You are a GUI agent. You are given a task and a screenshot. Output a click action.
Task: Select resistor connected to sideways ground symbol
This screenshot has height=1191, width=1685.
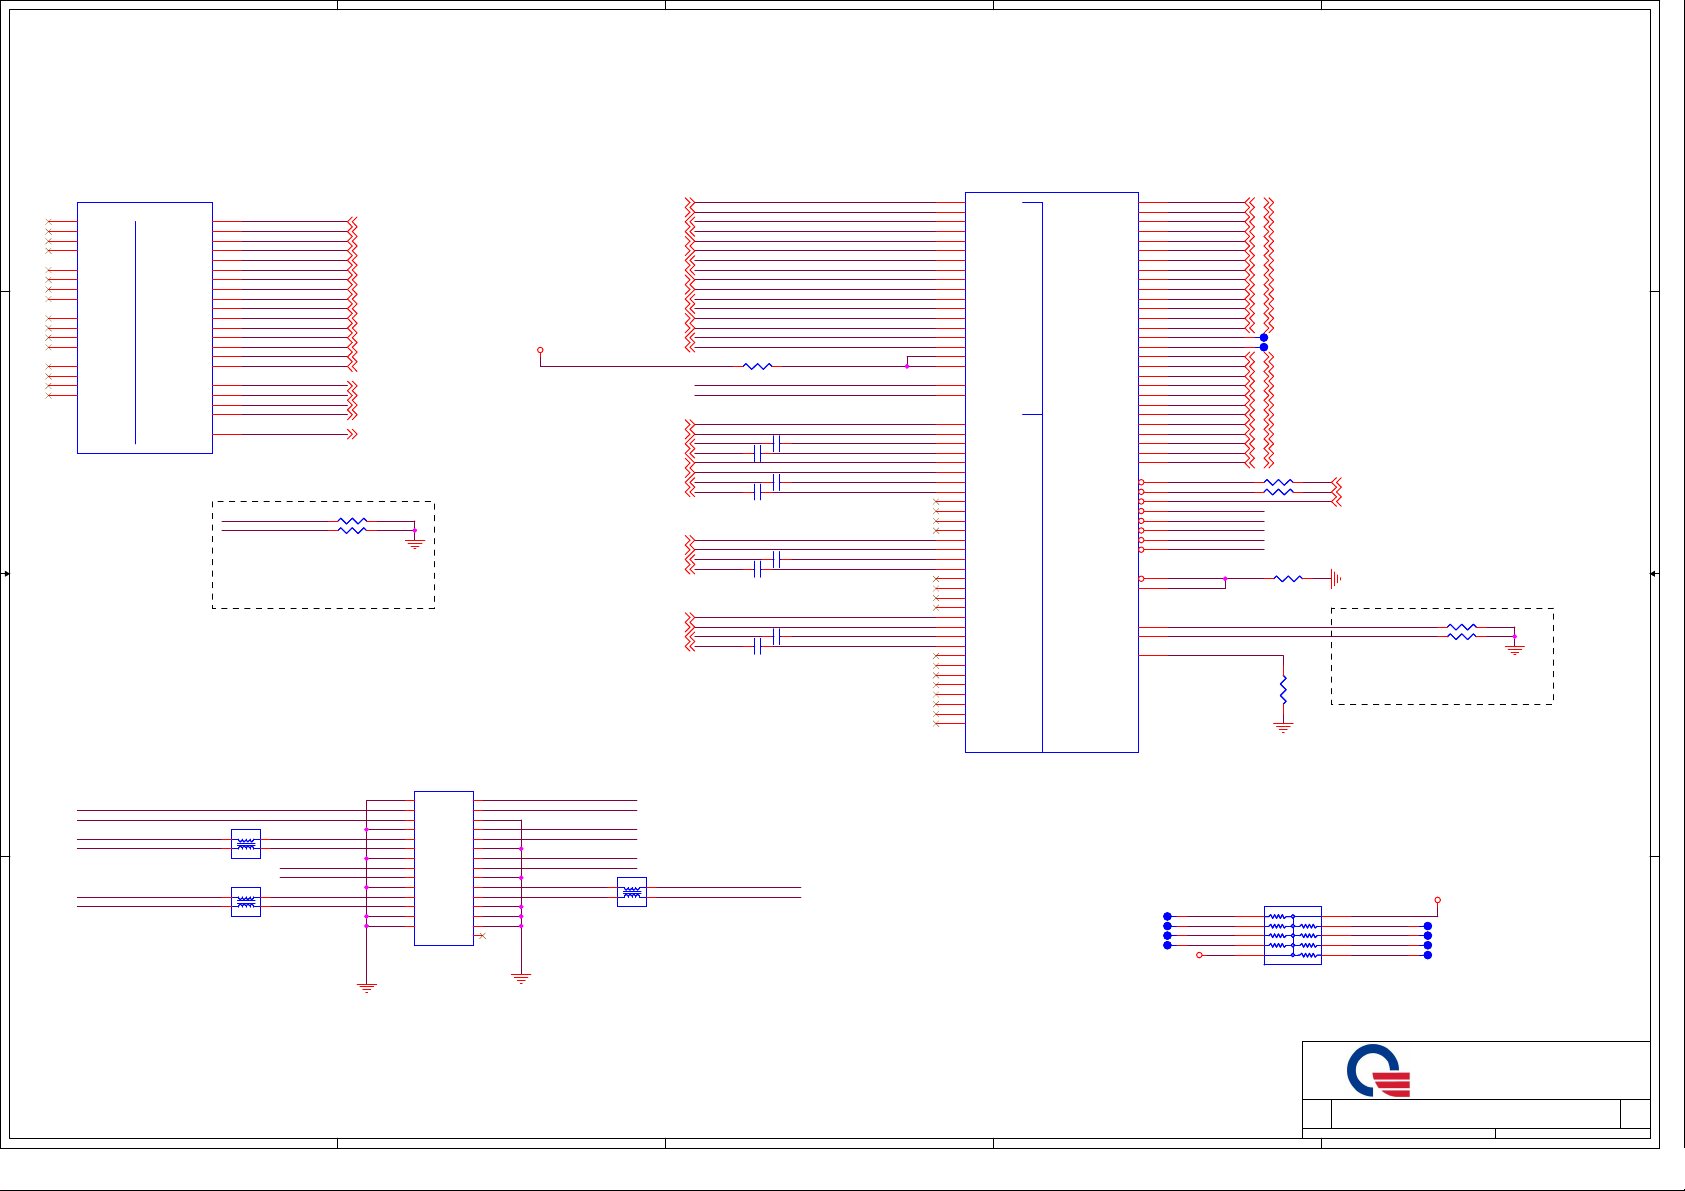1288,578
